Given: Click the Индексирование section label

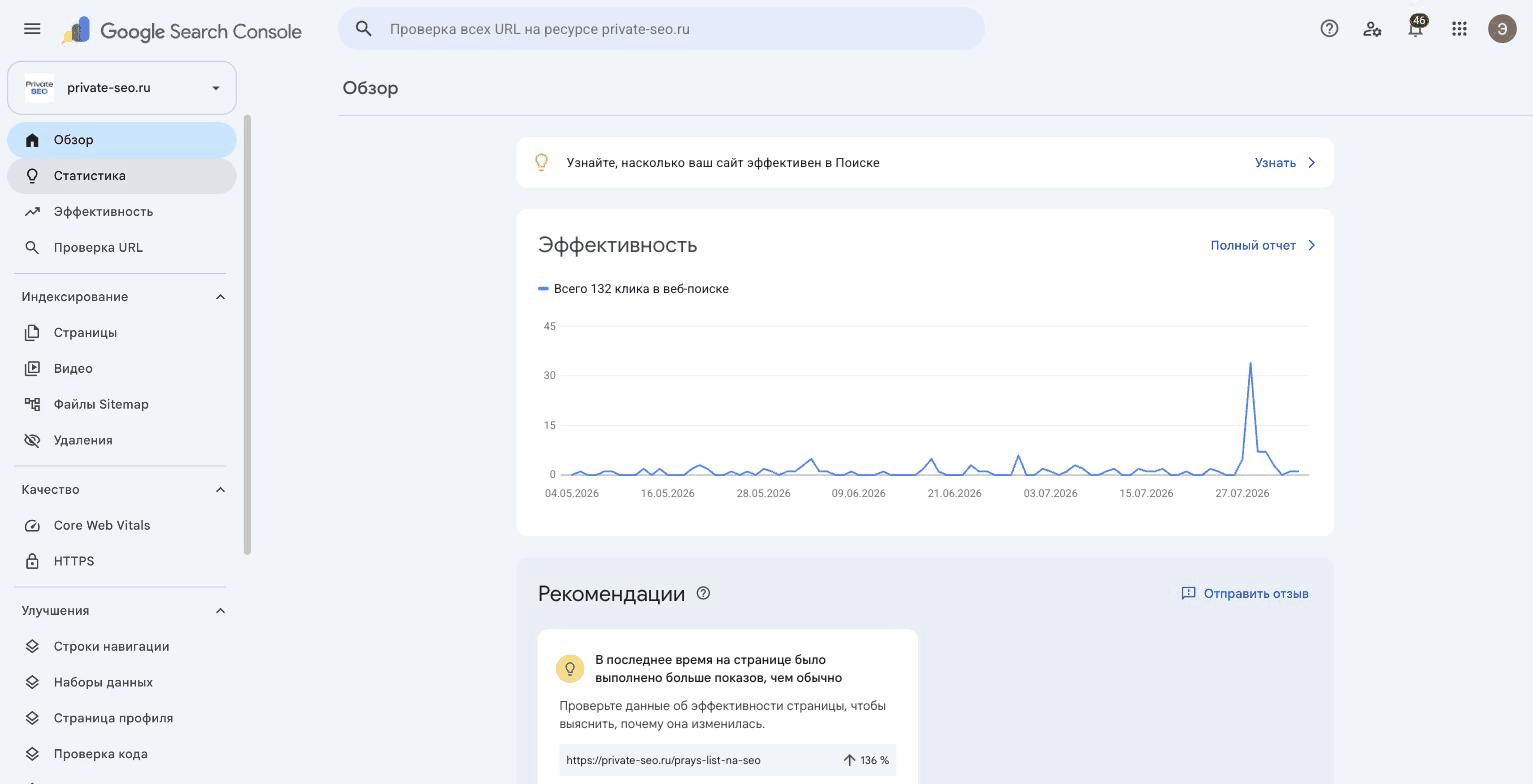Looking at the screenshot, I should [75, 297].
